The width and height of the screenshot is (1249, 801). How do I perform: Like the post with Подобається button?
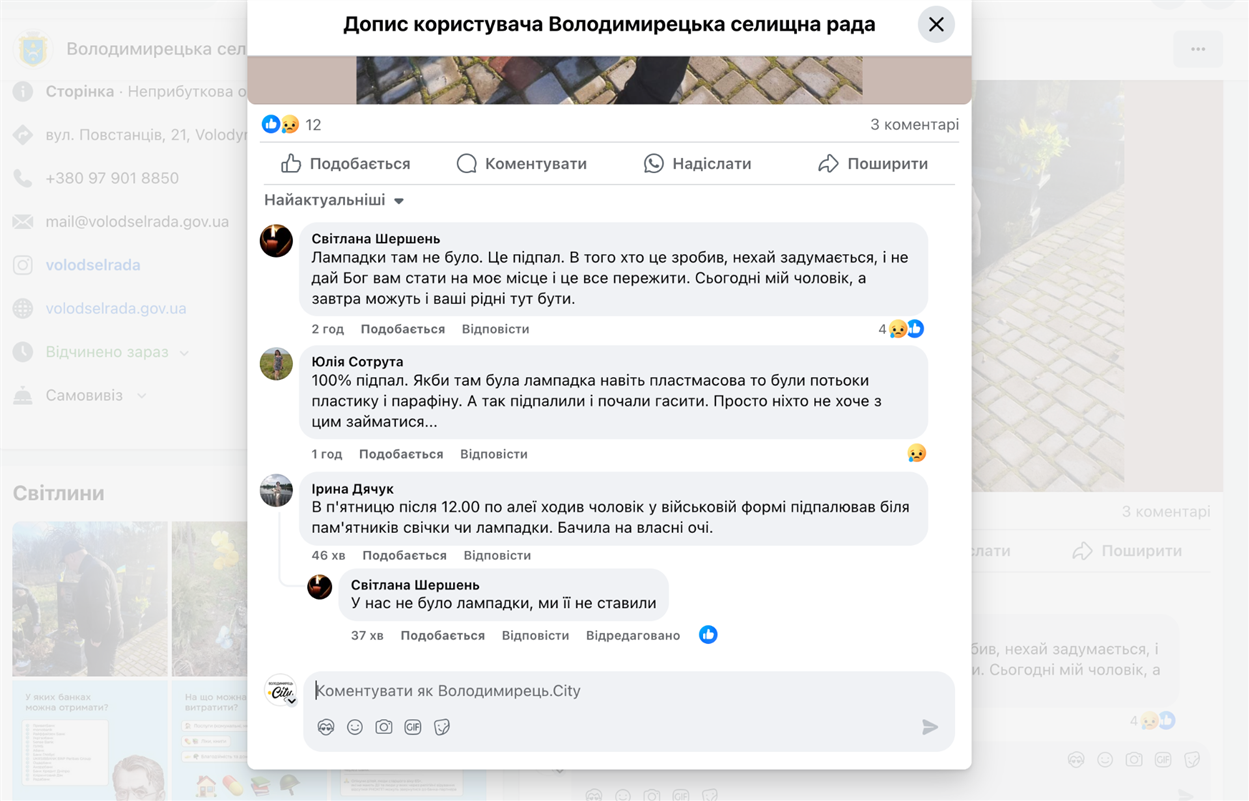pos(346,164)
